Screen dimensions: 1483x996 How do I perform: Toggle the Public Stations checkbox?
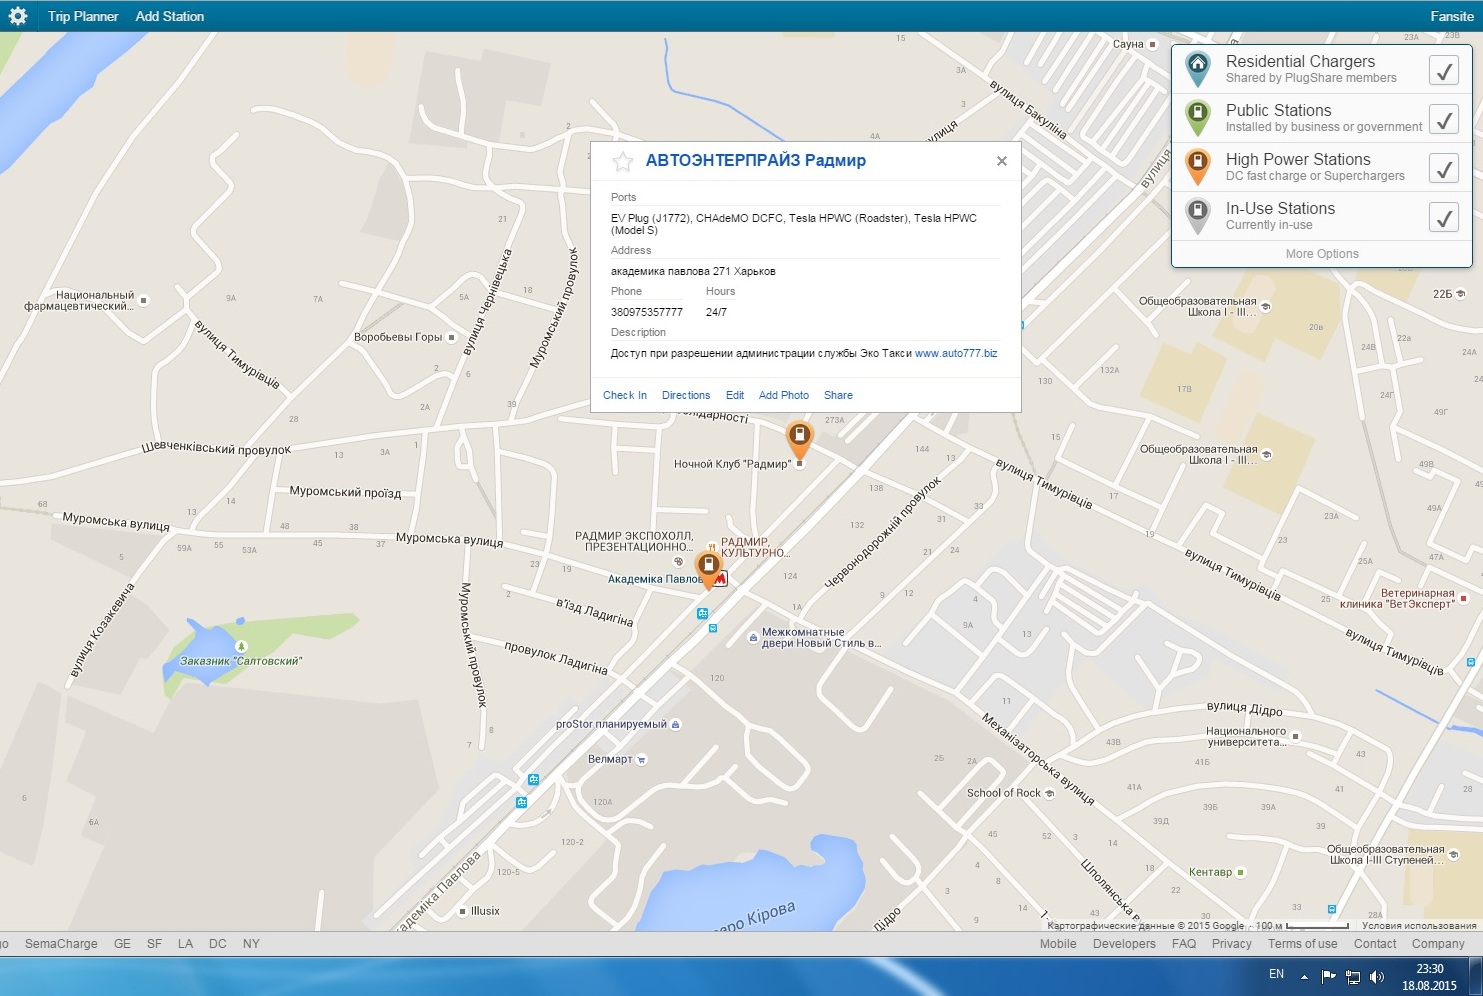click(1443, 120)
